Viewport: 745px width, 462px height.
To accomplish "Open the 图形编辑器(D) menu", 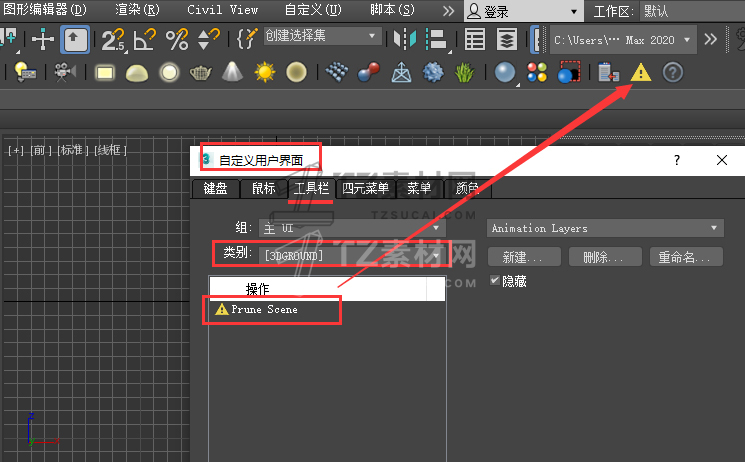I will click(x=45, y=10).
